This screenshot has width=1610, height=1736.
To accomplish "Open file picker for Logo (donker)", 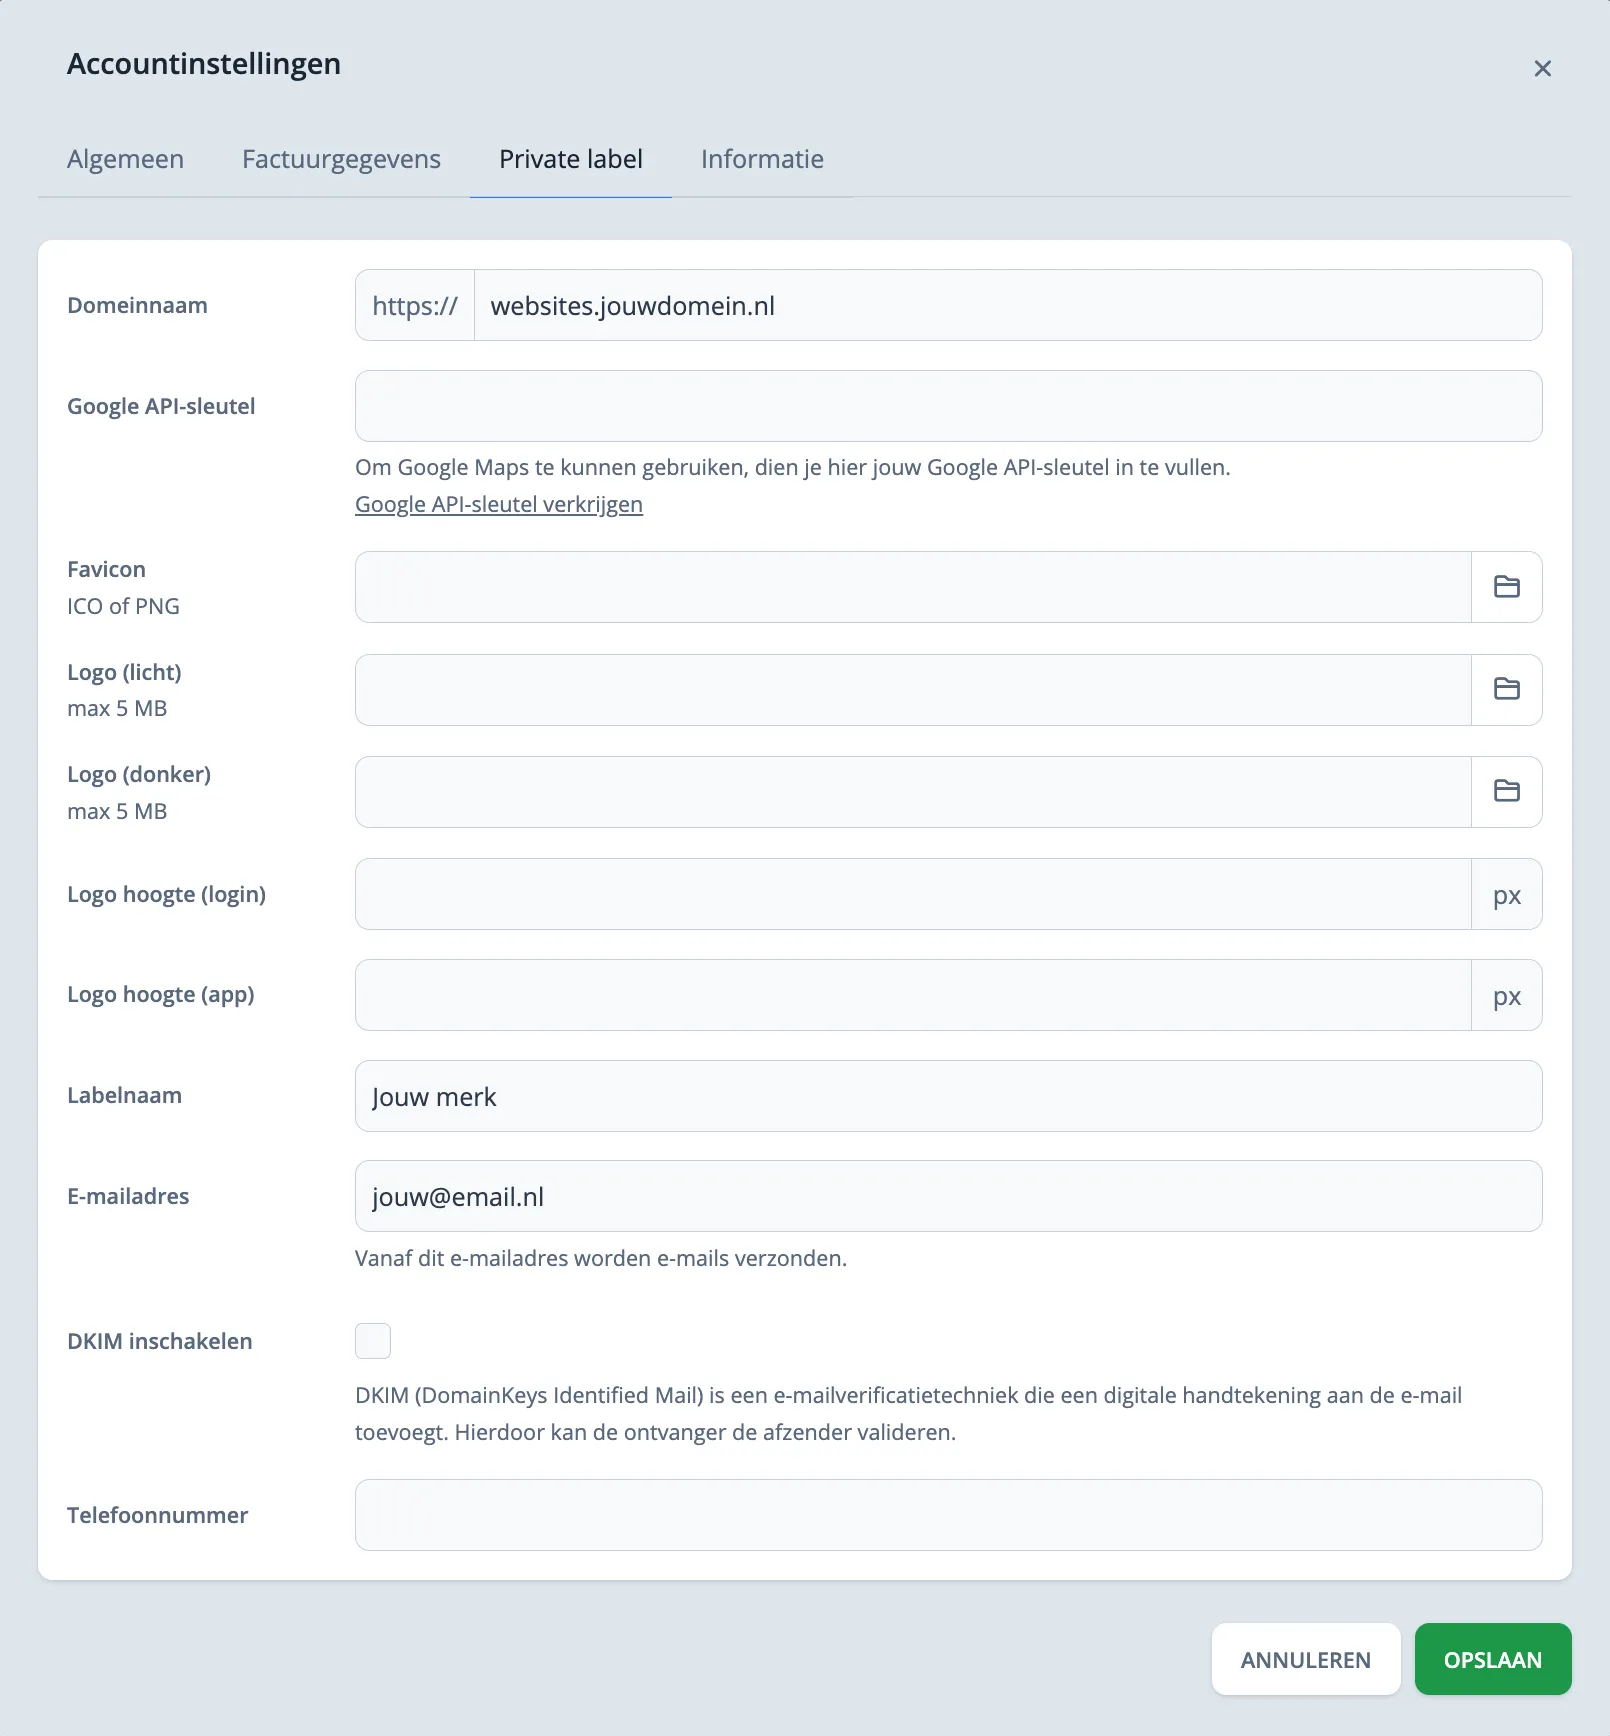I will 1506,792.
